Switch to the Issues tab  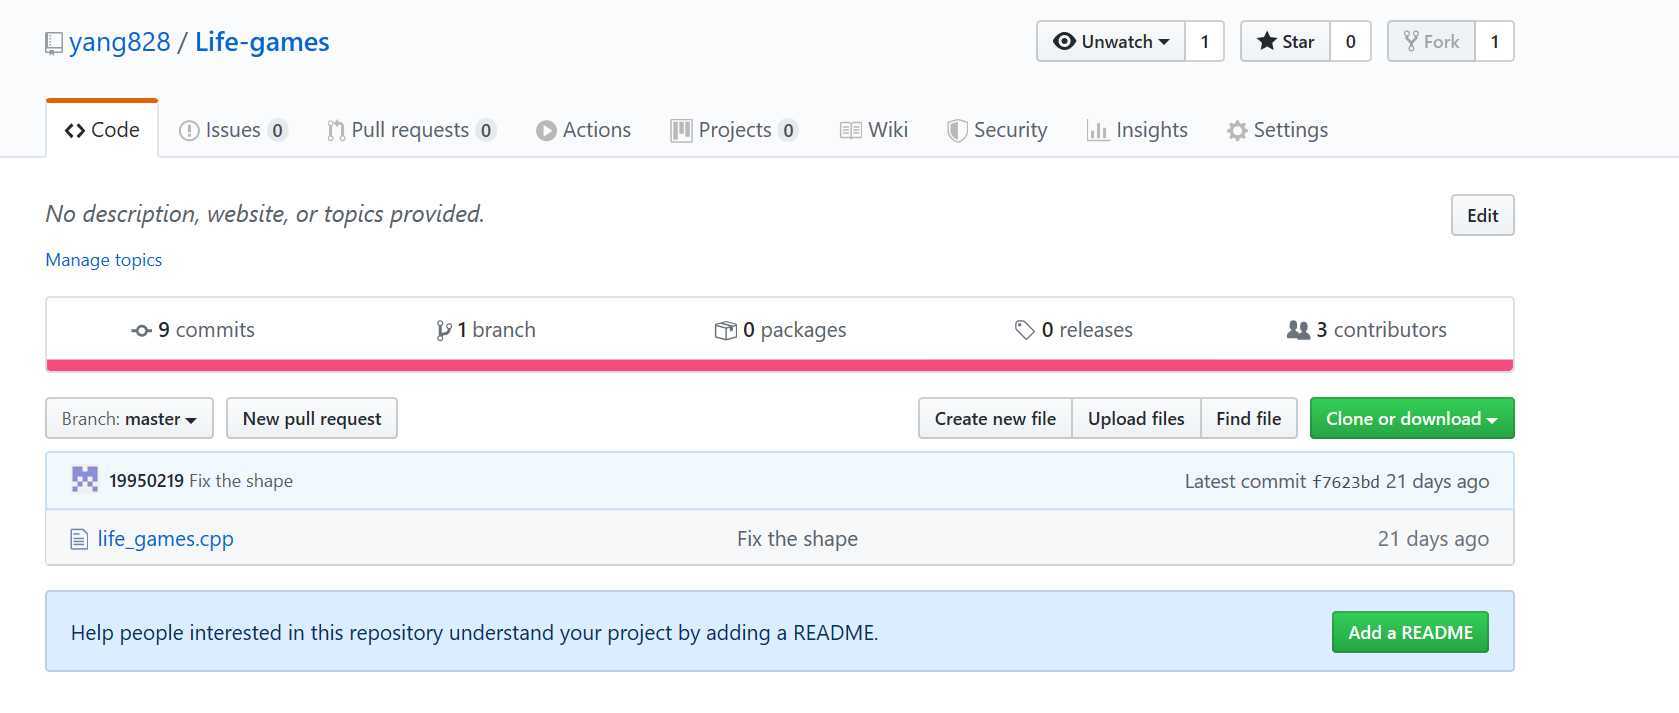point(233,130)
